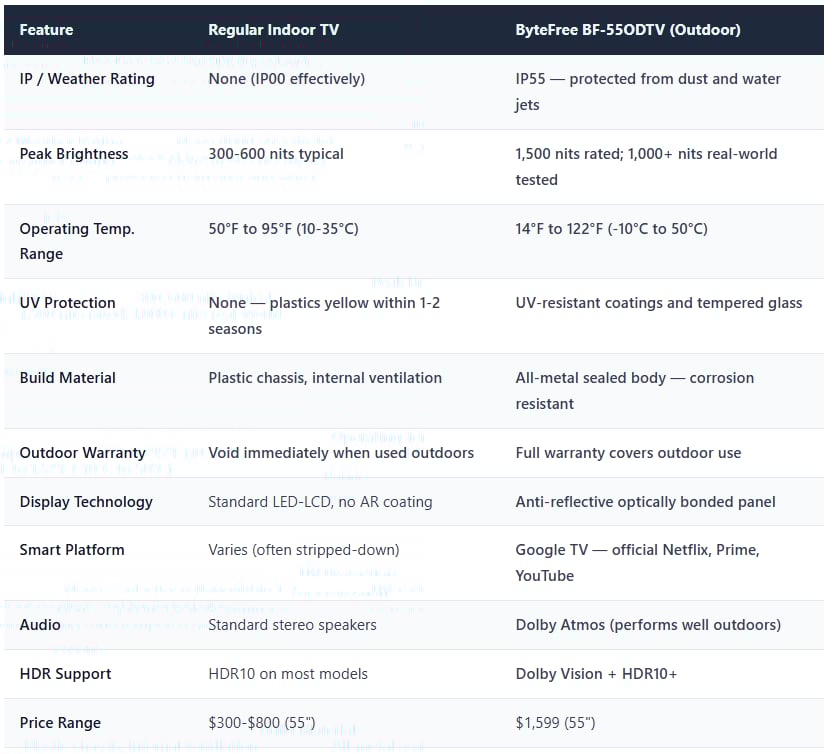Select the Operating Temp. Range label
Screen dimensions: 839x754
click(x=77, y=241)
